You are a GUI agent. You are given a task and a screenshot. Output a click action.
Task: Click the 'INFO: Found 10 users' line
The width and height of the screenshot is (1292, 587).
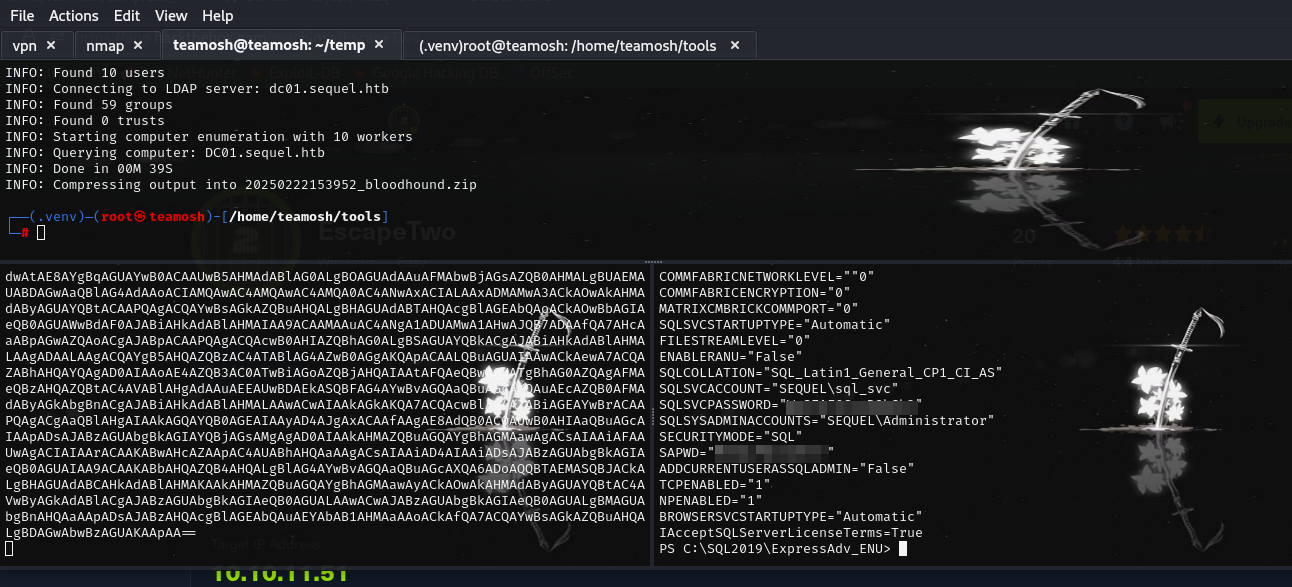[x=85, y=73]
